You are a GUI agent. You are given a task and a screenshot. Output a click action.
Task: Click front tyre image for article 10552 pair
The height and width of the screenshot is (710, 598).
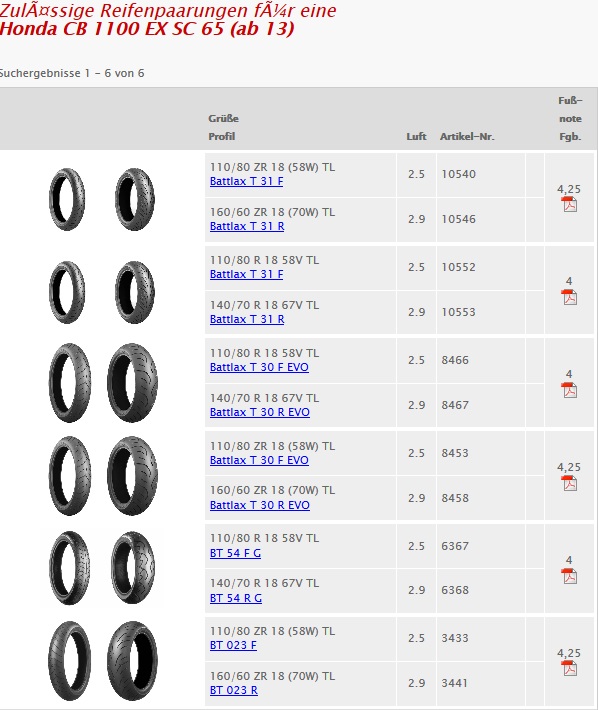click(67, 292)
